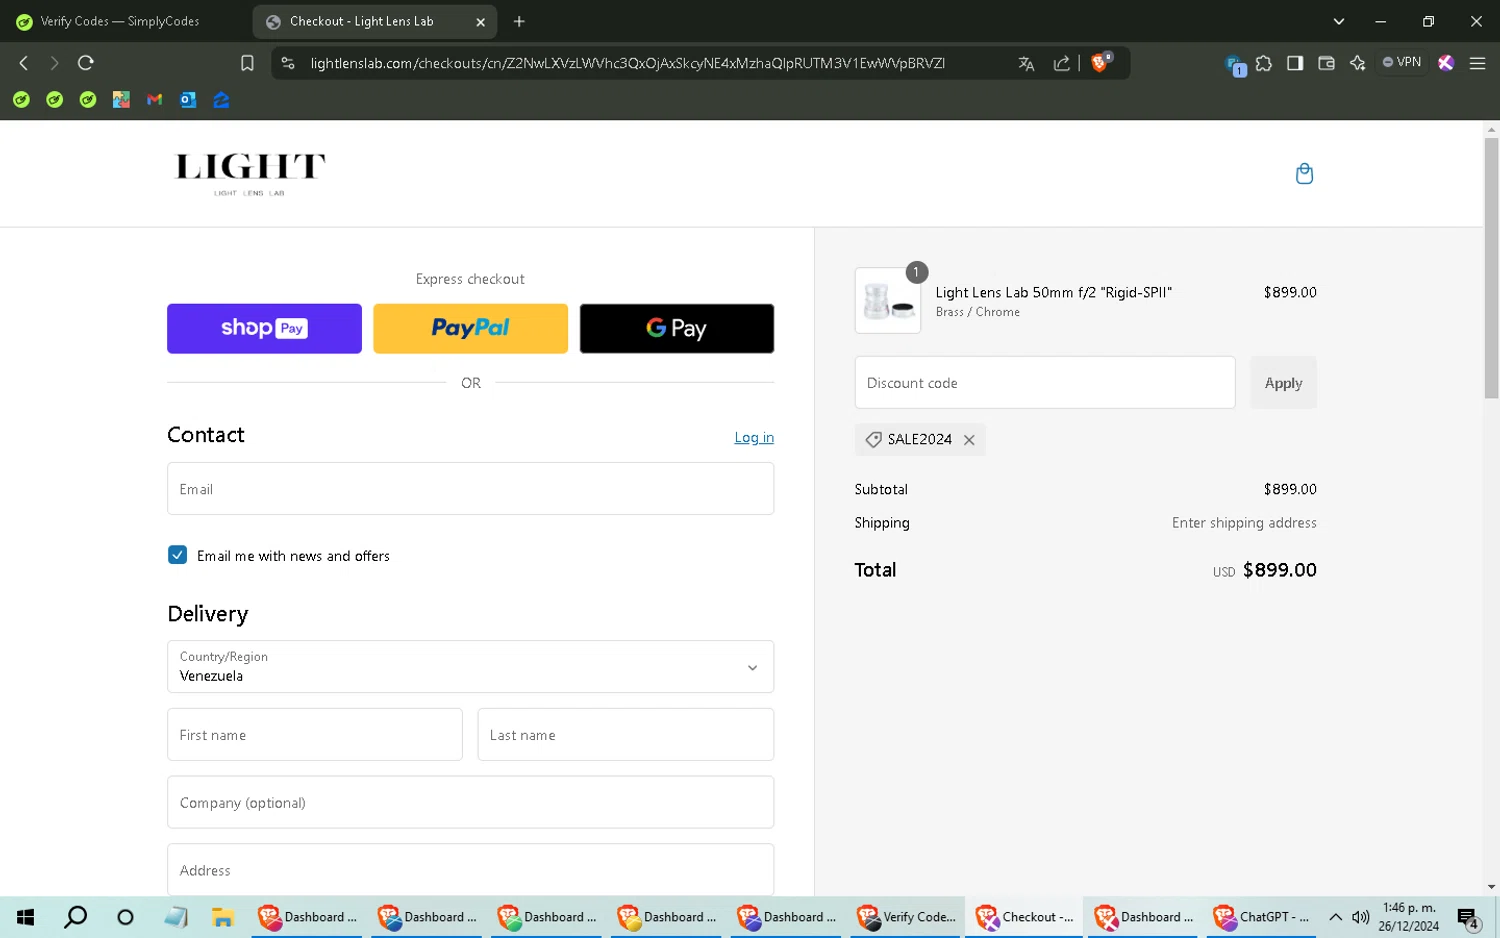Open the taskbar clock and date

[x=1408, y=917]
